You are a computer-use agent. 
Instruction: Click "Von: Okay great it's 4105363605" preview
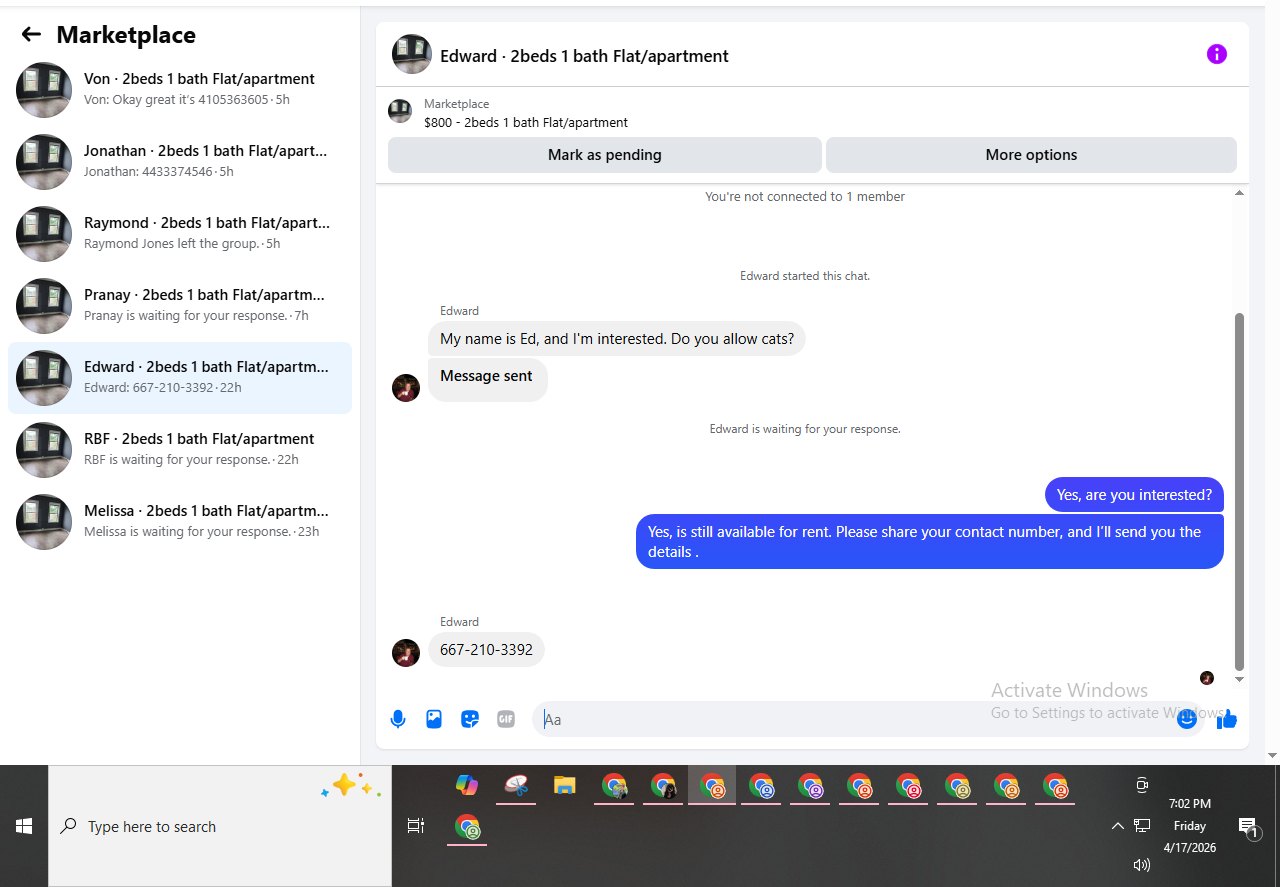176,100
